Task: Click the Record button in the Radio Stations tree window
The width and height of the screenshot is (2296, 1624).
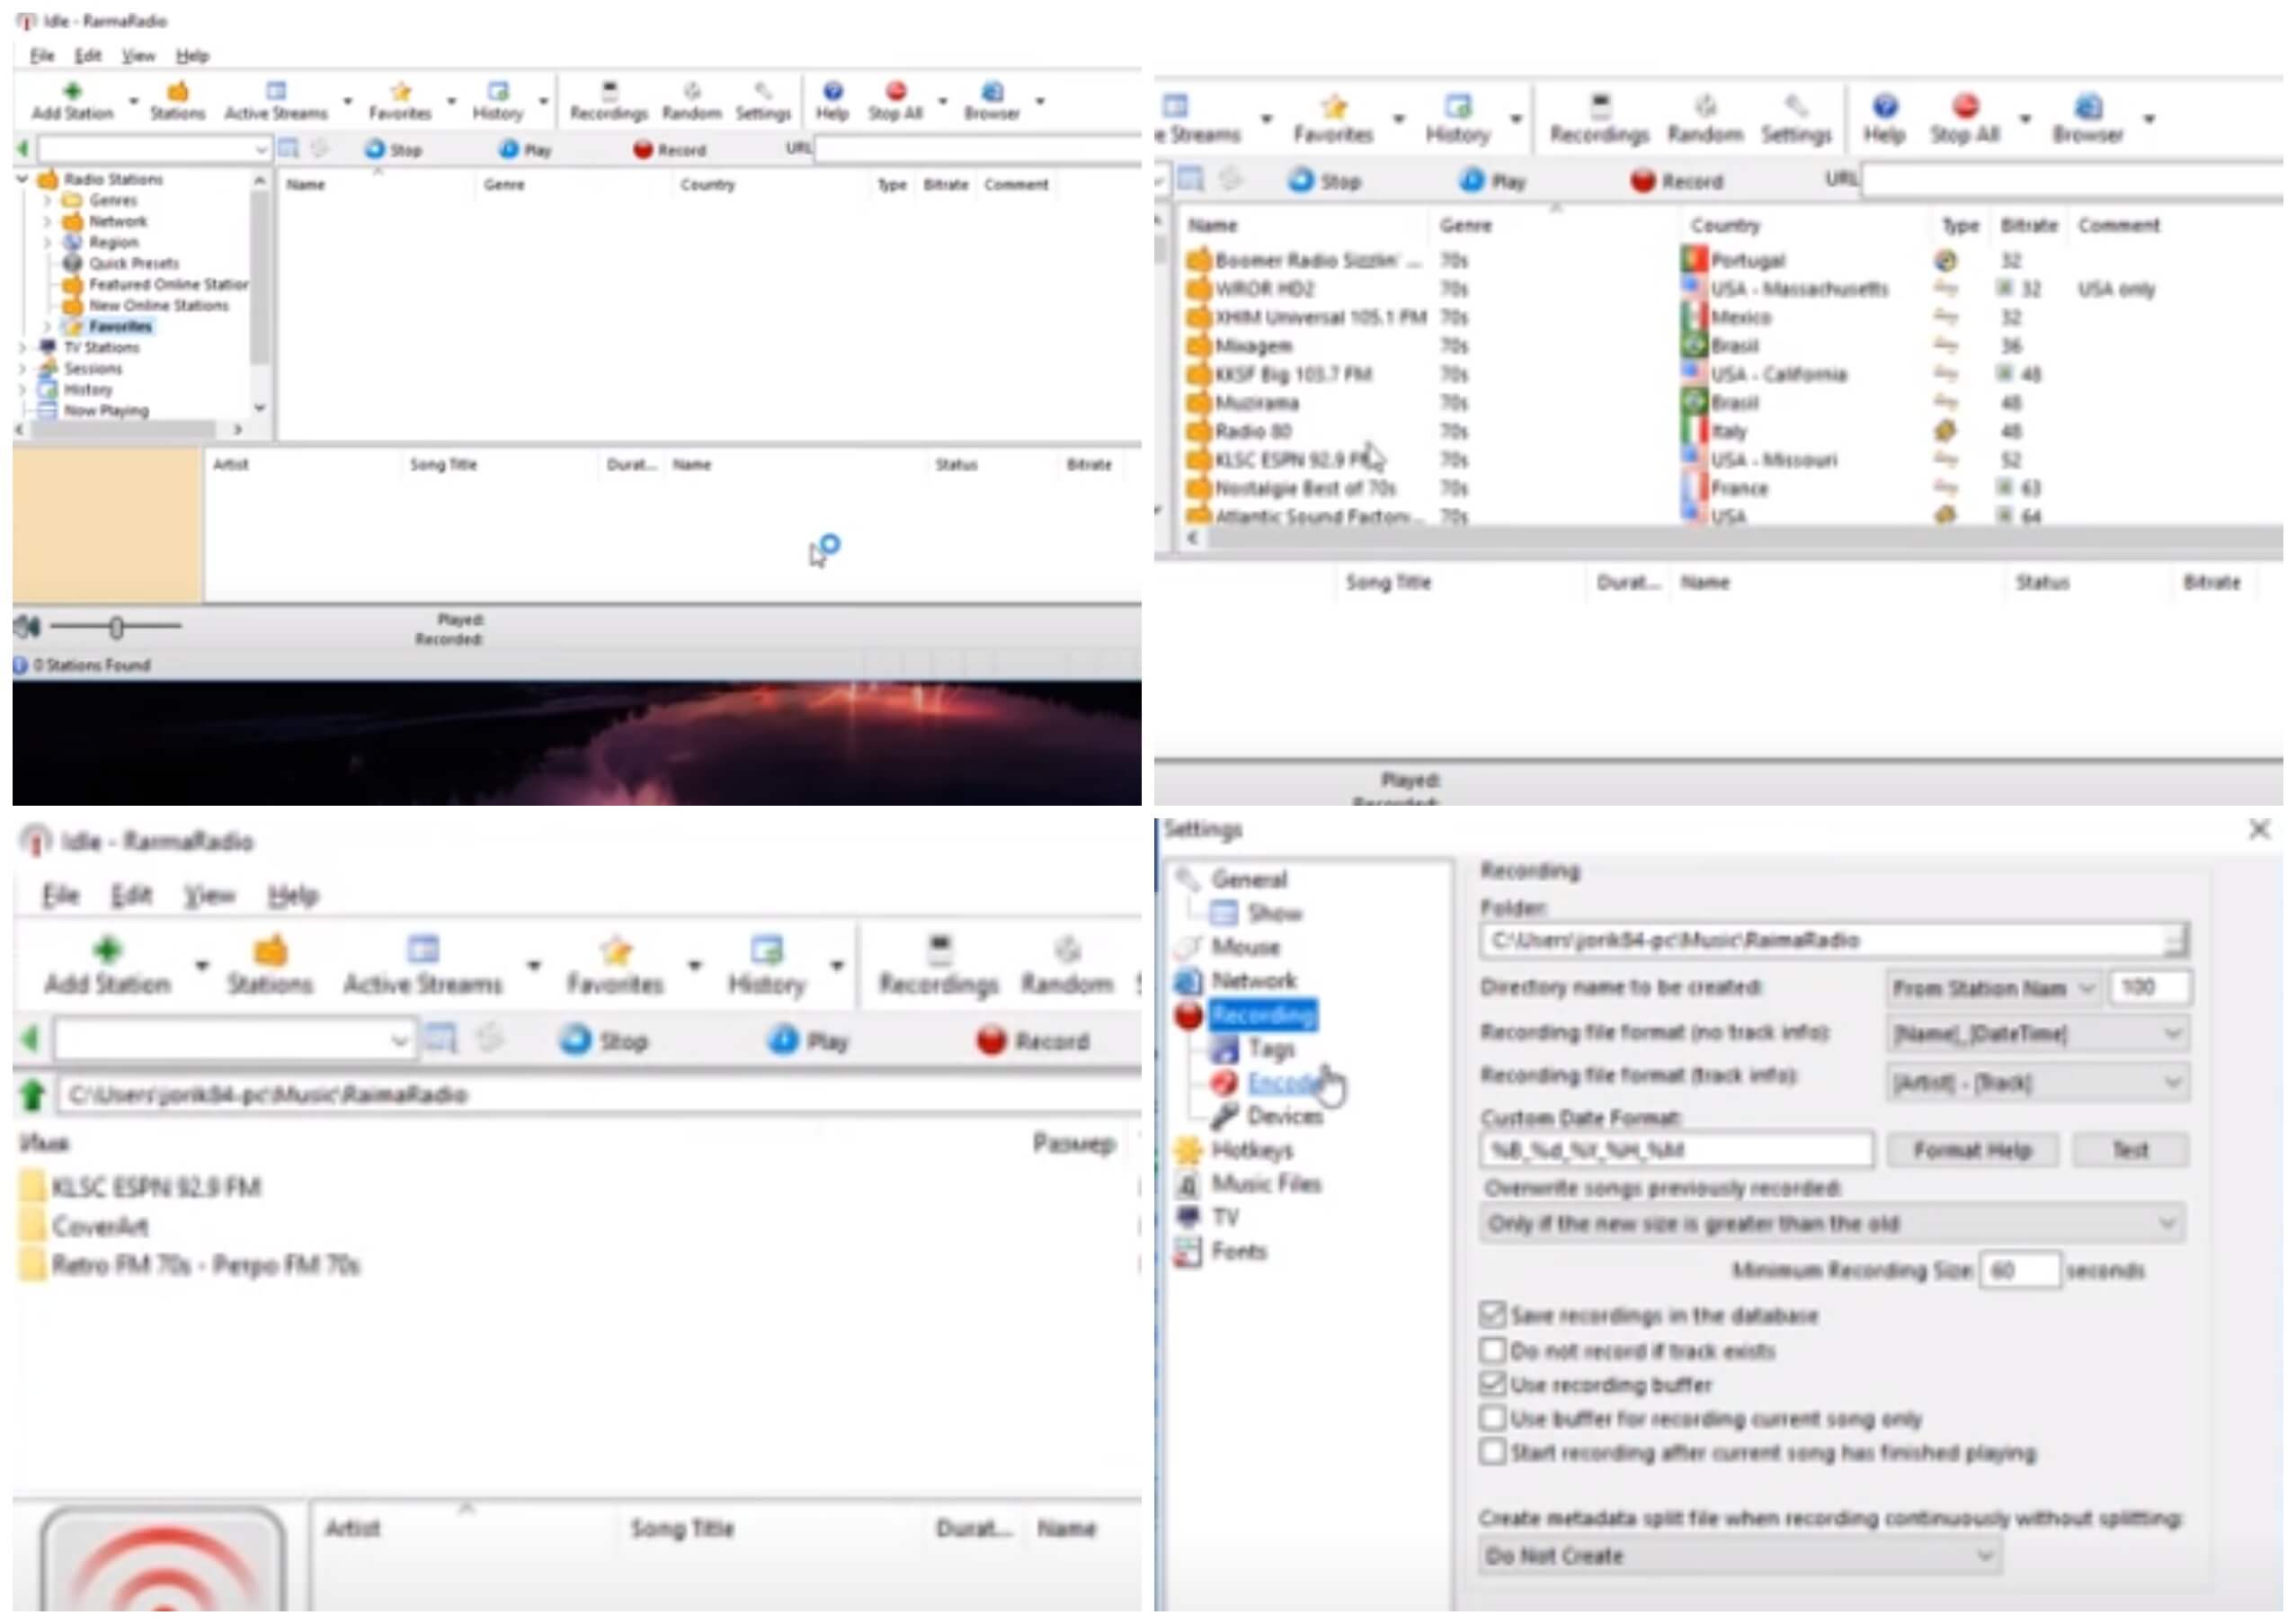Action: (670, 150)
